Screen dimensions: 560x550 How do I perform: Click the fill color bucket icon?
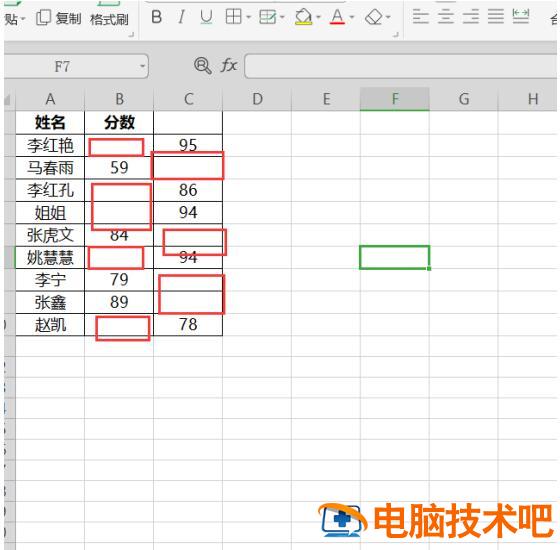303,17
